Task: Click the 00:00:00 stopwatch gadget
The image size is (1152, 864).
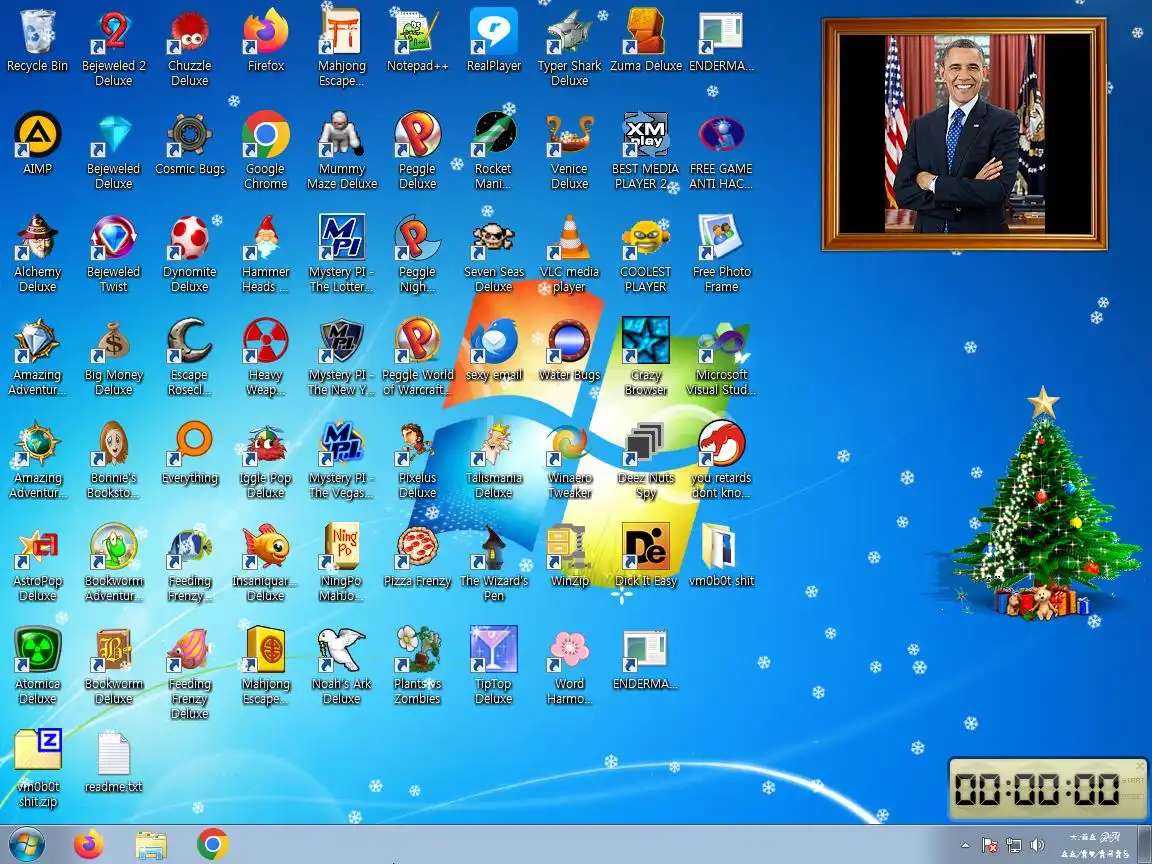Action: coord(1047,789)
